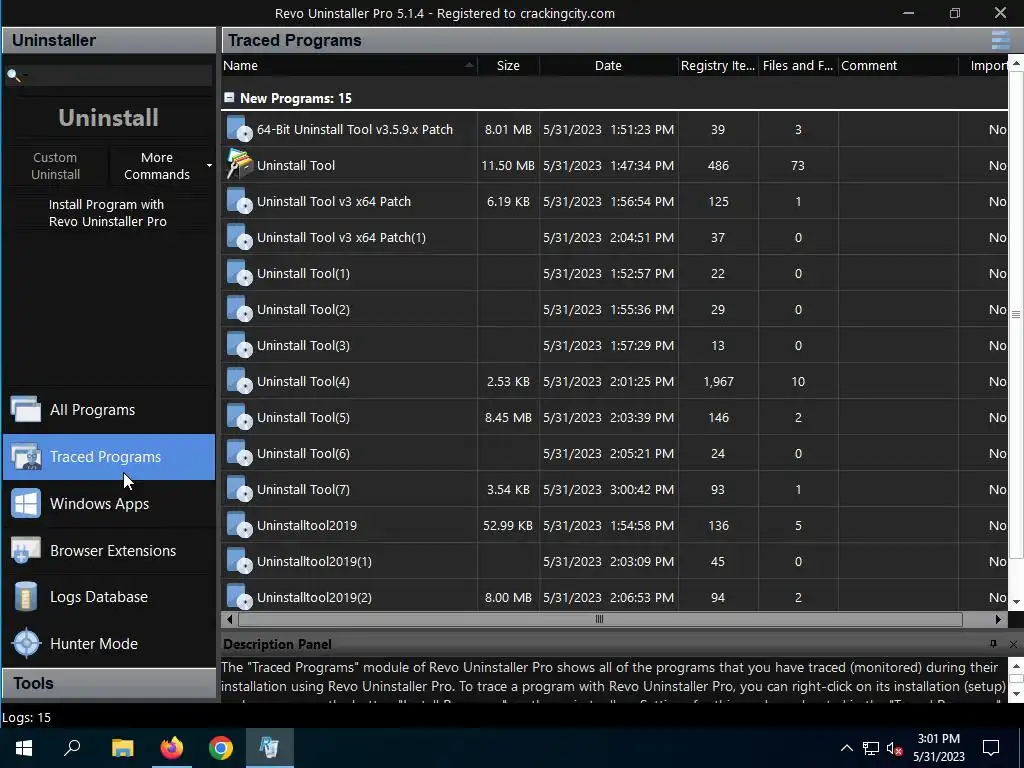Click the All Programs sidebar icon
Image resolution: width=1024 pixels, height=768 pixels.
point(26,409)
